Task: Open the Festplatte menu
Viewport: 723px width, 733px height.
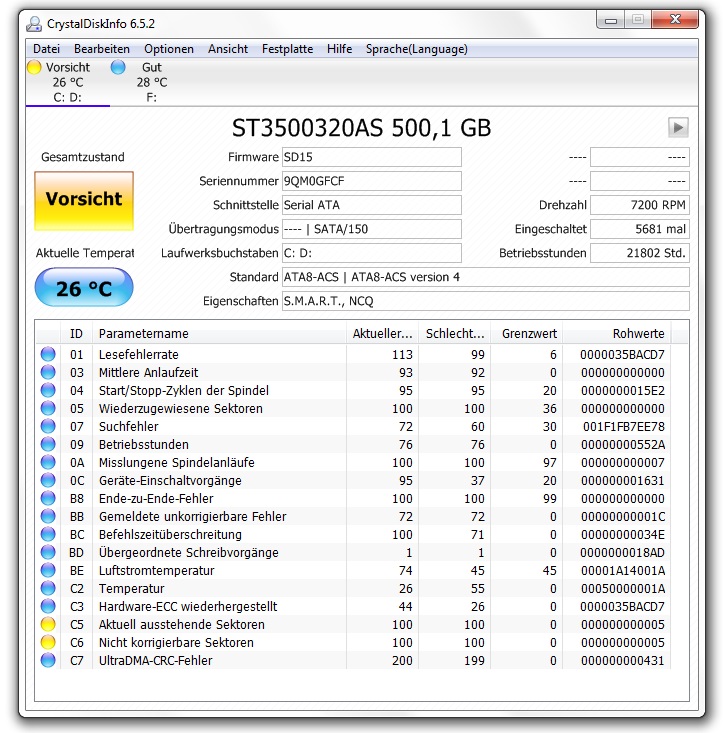Action: click(287, 49)
